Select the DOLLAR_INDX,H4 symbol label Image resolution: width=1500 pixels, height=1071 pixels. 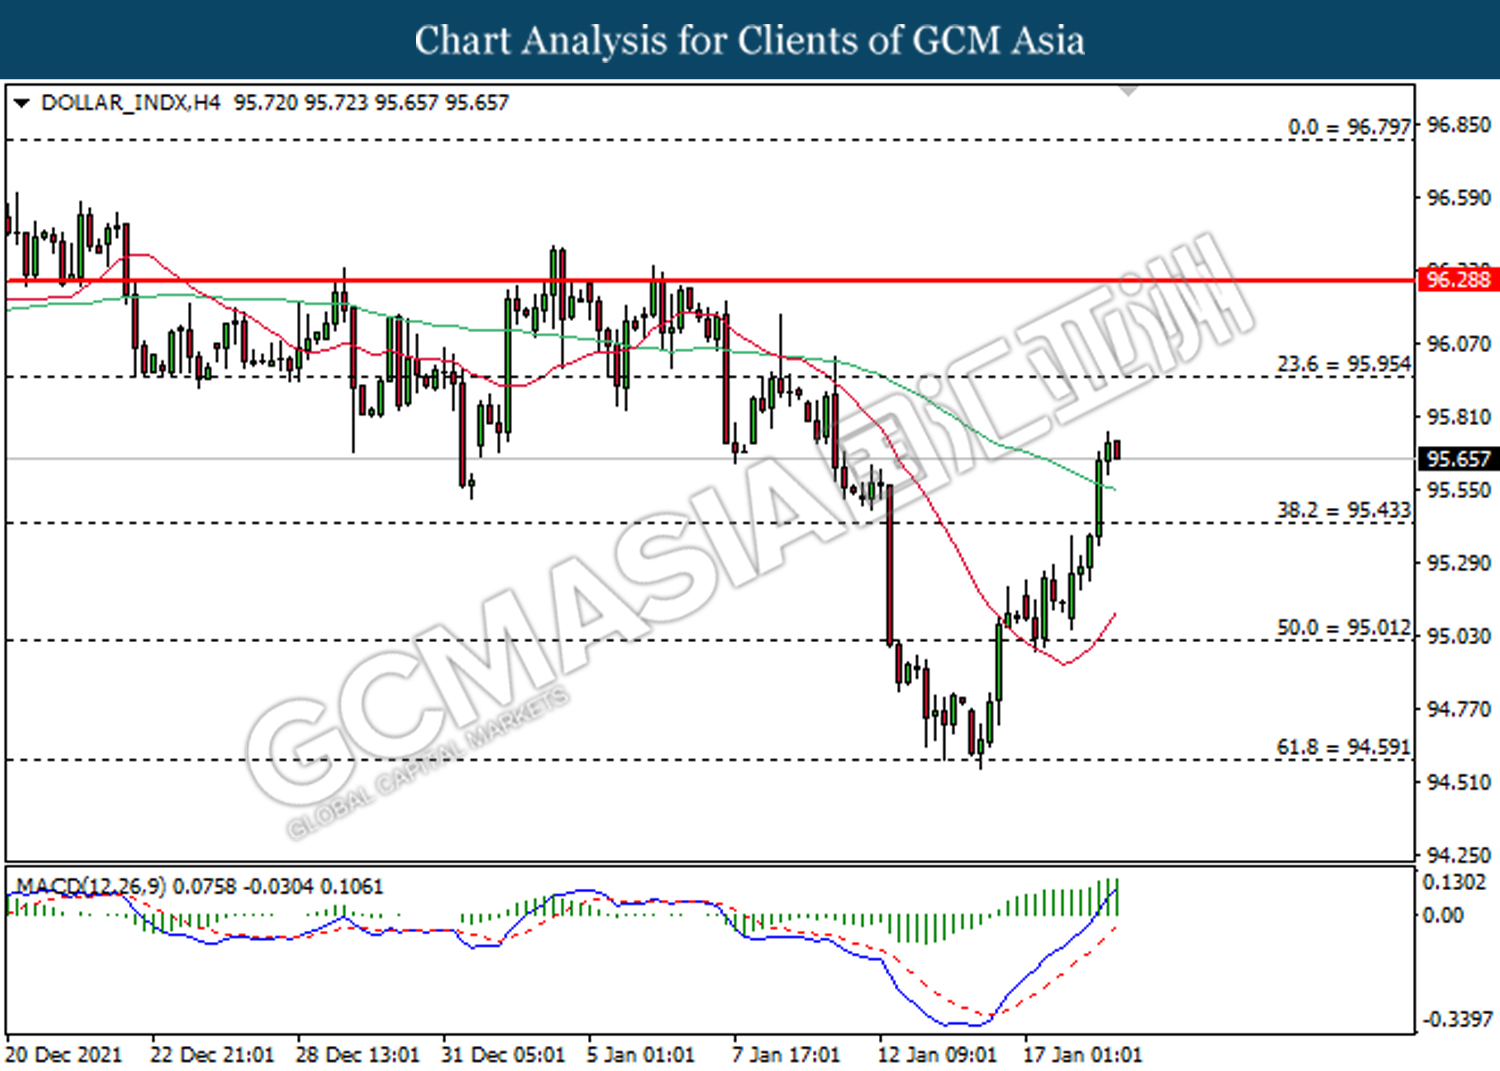point(131,103)
